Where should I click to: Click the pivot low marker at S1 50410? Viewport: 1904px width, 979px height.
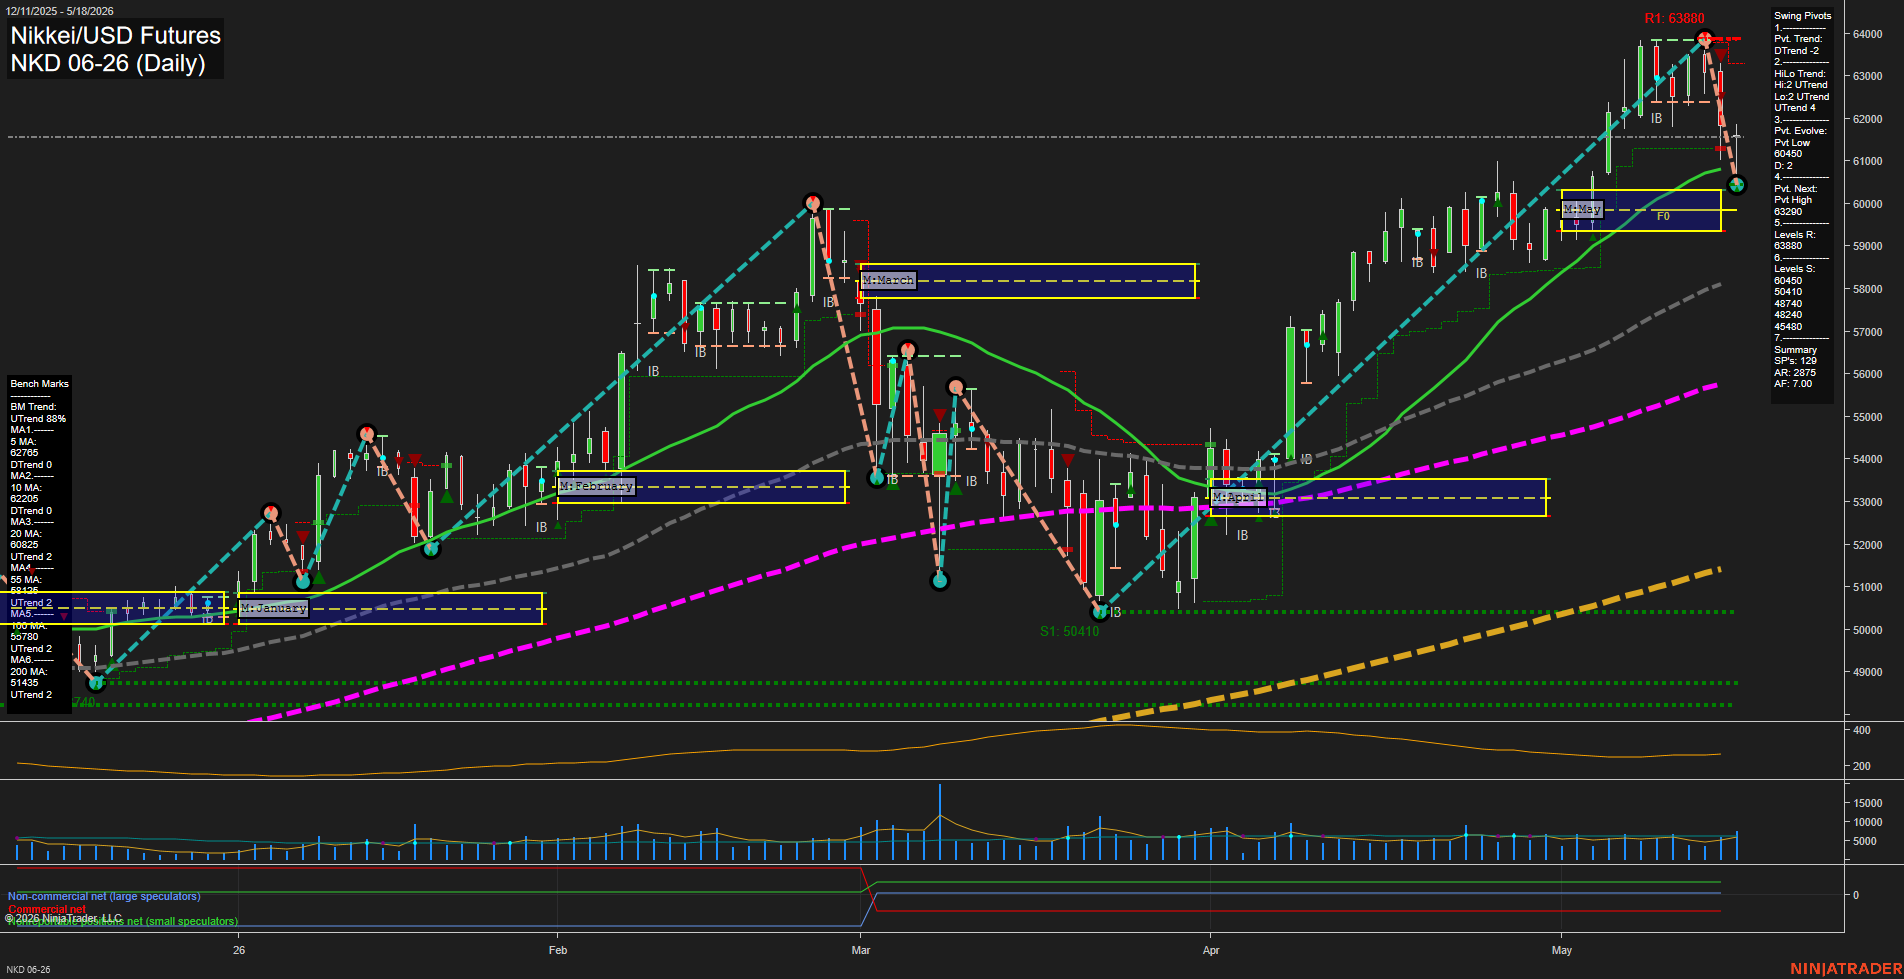pos(1100,611)
